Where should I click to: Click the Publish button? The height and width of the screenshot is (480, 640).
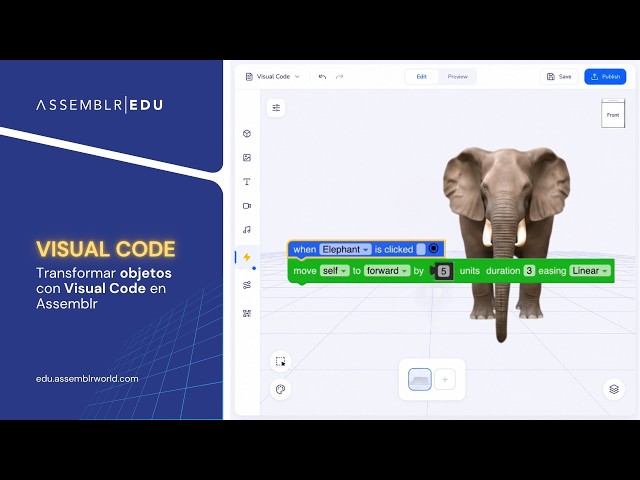(x=605, y=76)
